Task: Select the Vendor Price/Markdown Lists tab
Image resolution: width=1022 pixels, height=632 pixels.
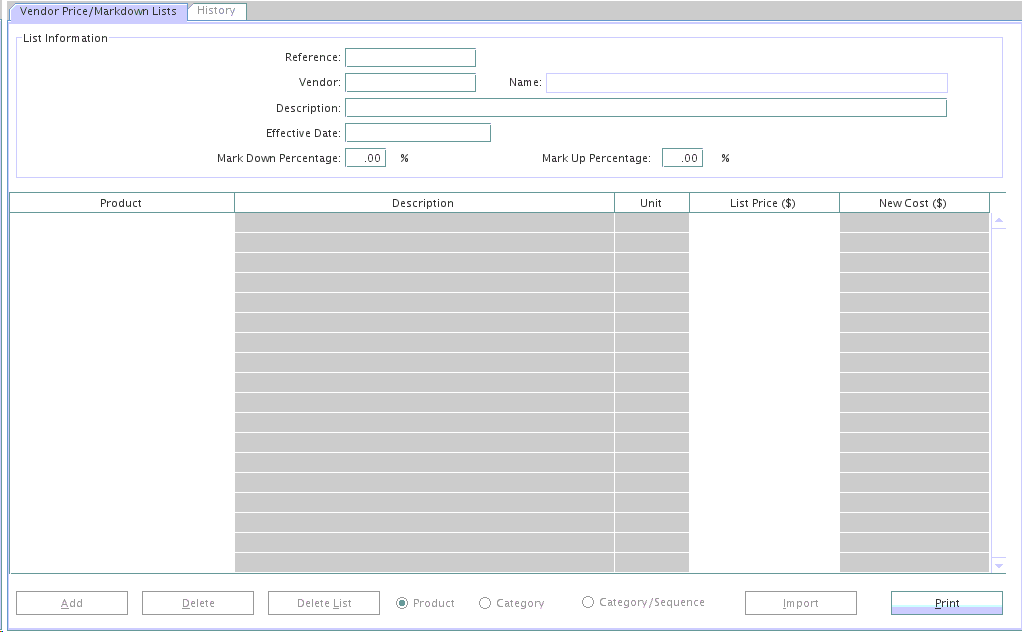Action: (x=98, y=11)
